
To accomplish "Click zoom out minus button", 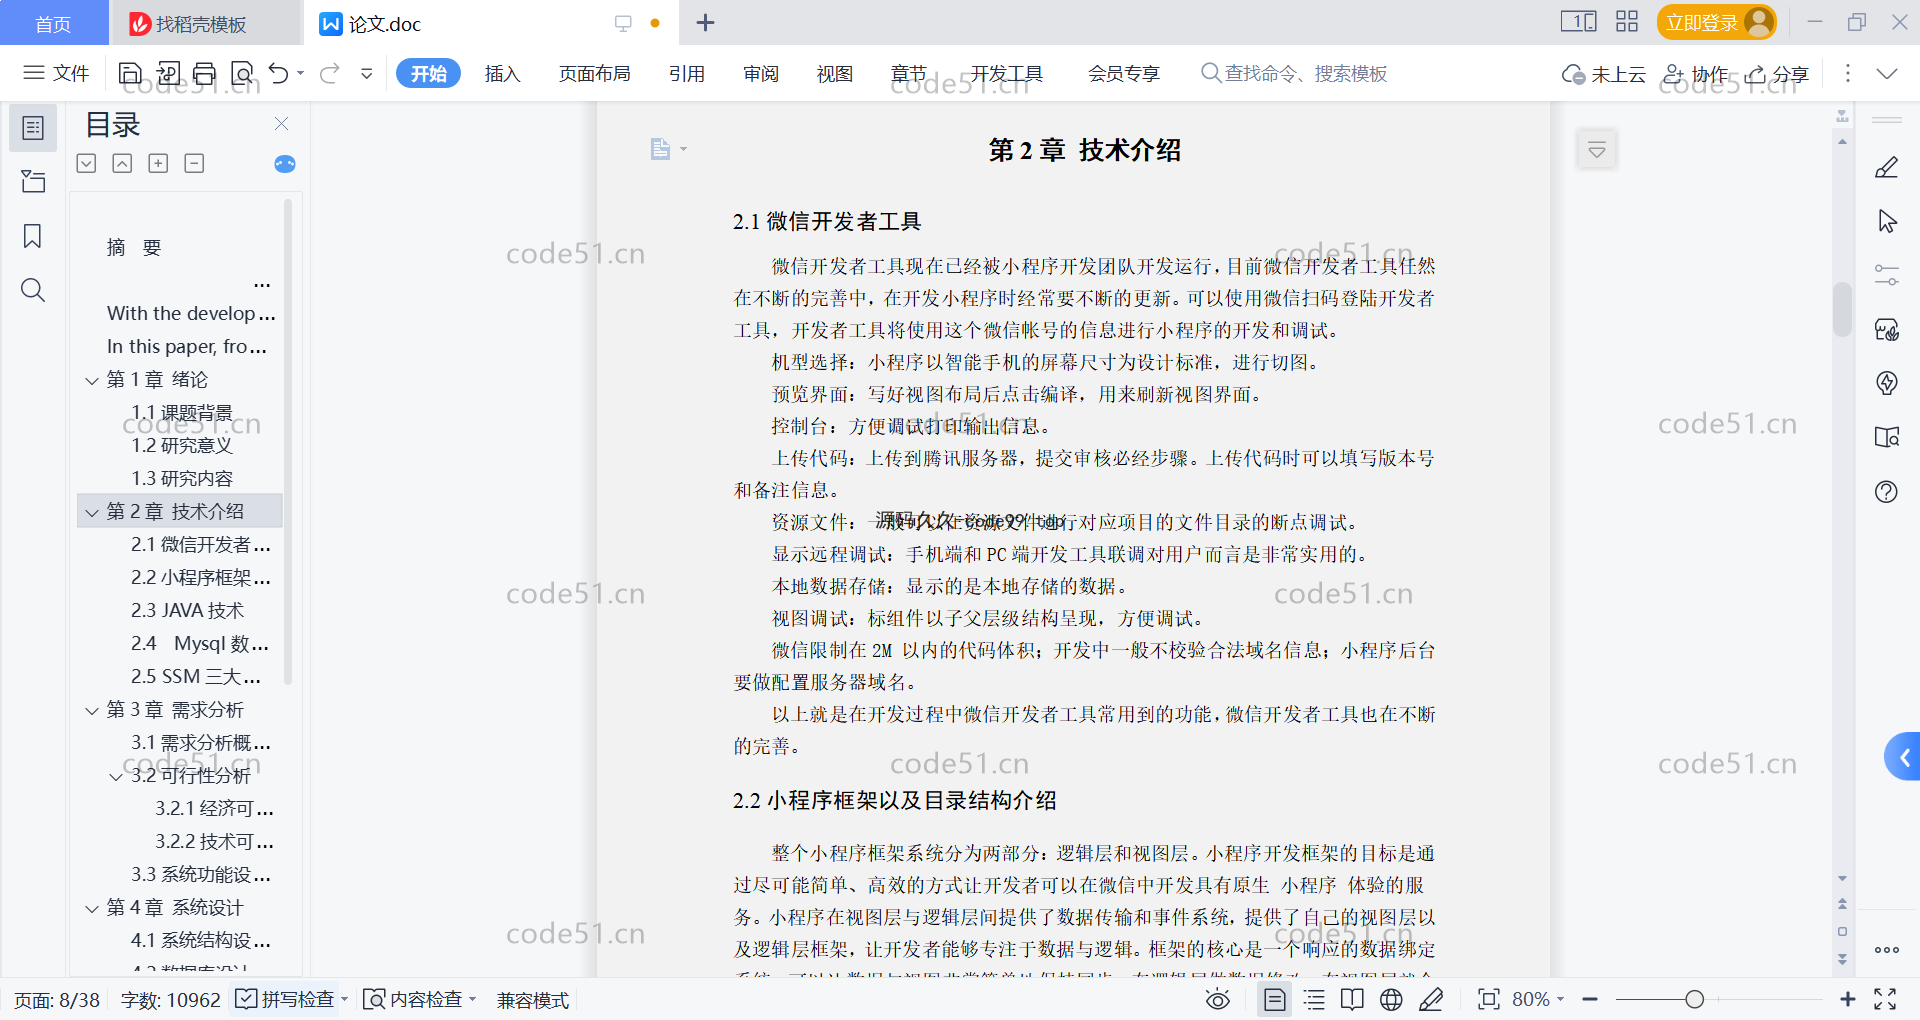I will [1590, 1000].
